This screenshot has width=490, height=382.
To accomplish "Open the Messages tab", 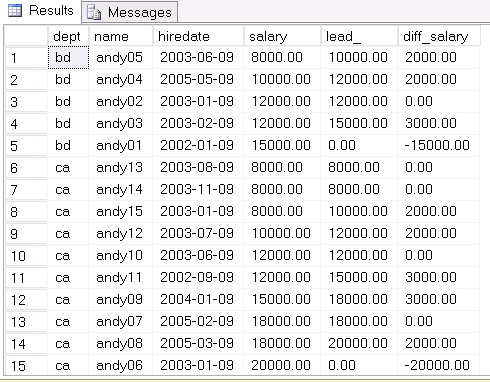I will click(x=130, y=12).
